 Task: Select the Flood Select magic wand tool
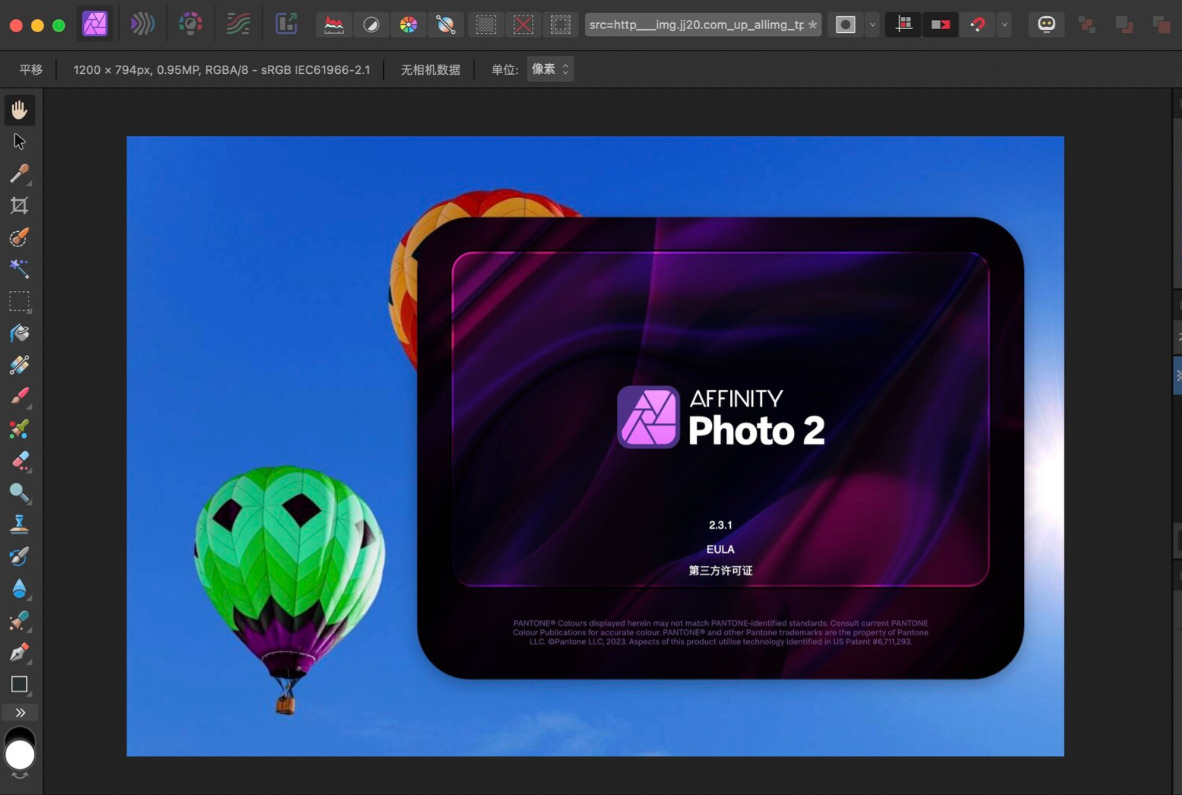pos(19,269)
